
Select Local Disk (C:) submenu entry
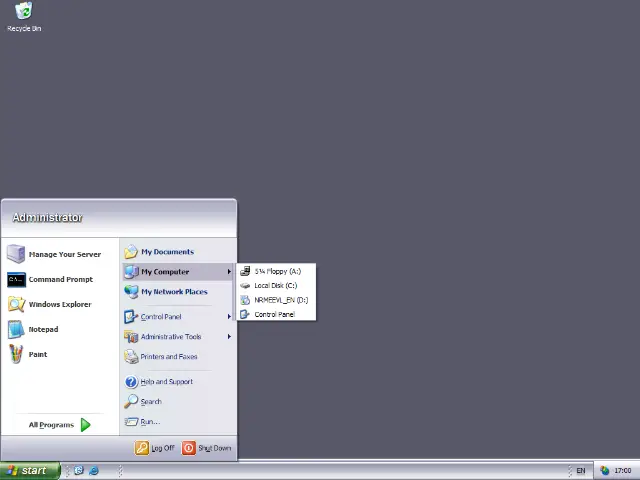pyautogui.click(x=276, y=286)
